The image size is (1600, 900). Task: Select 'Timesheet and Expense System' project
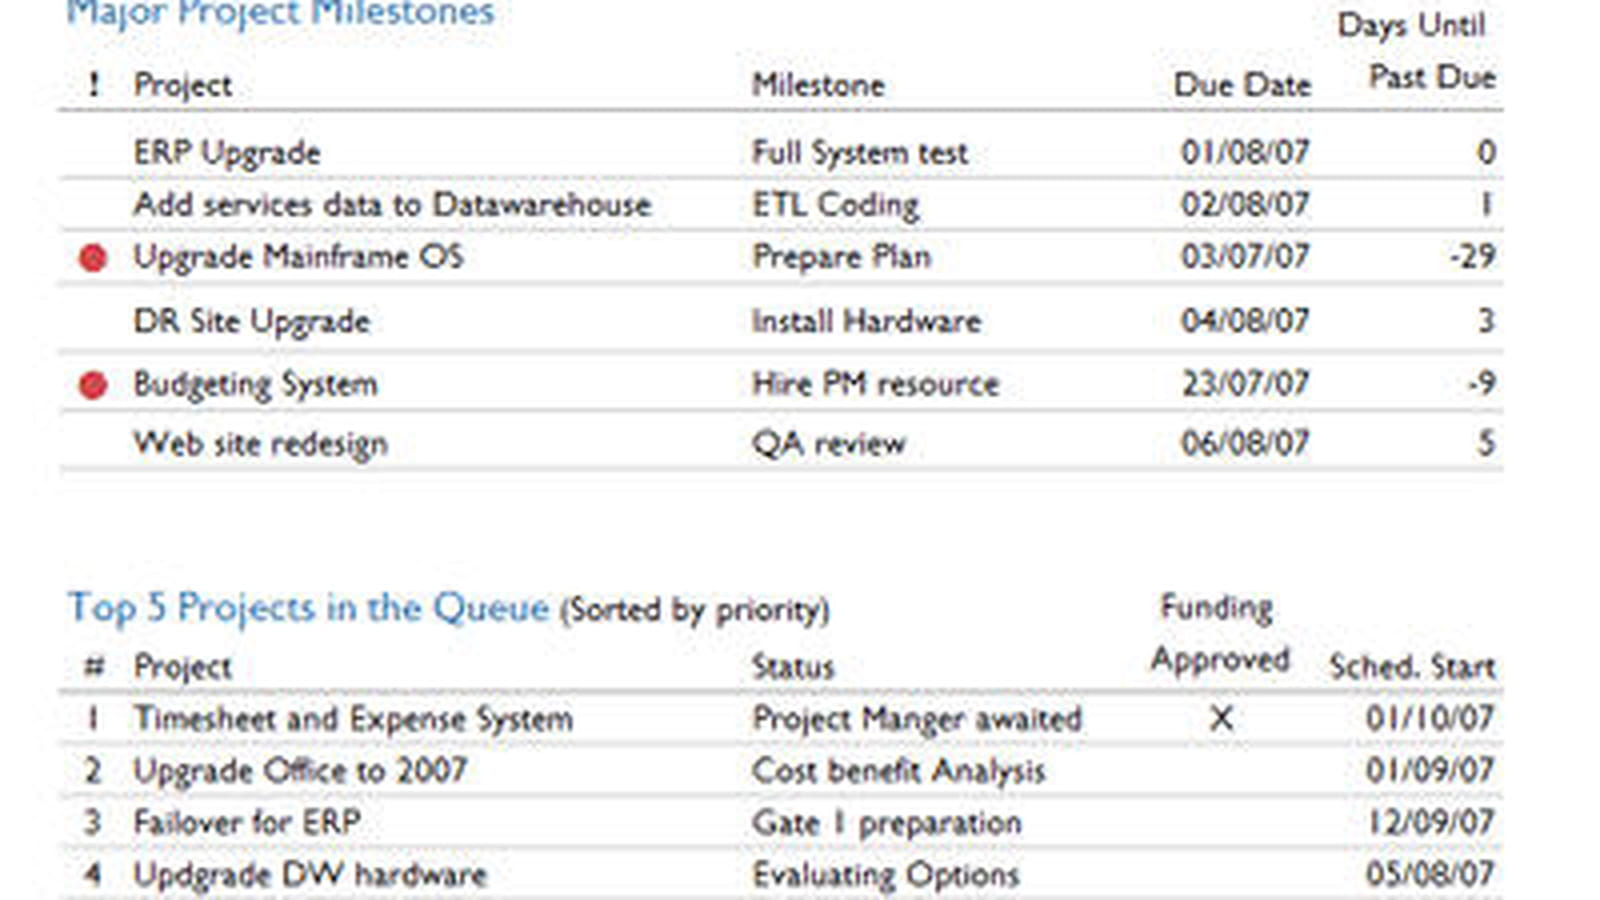tap(353, 719)
